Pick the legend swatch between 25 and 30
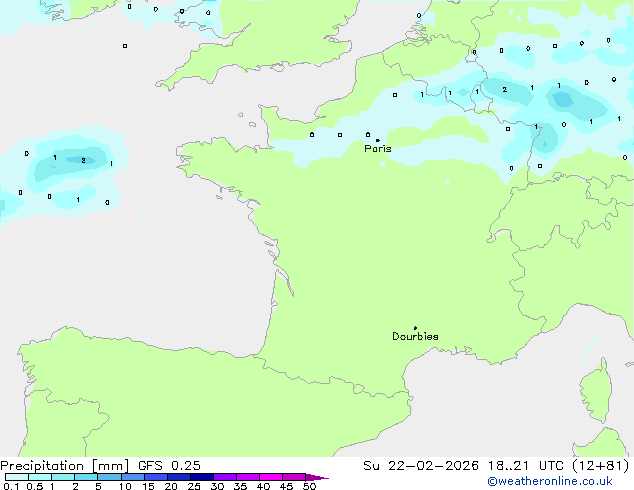This screenshot has width=634, height=490. [201, 477]
